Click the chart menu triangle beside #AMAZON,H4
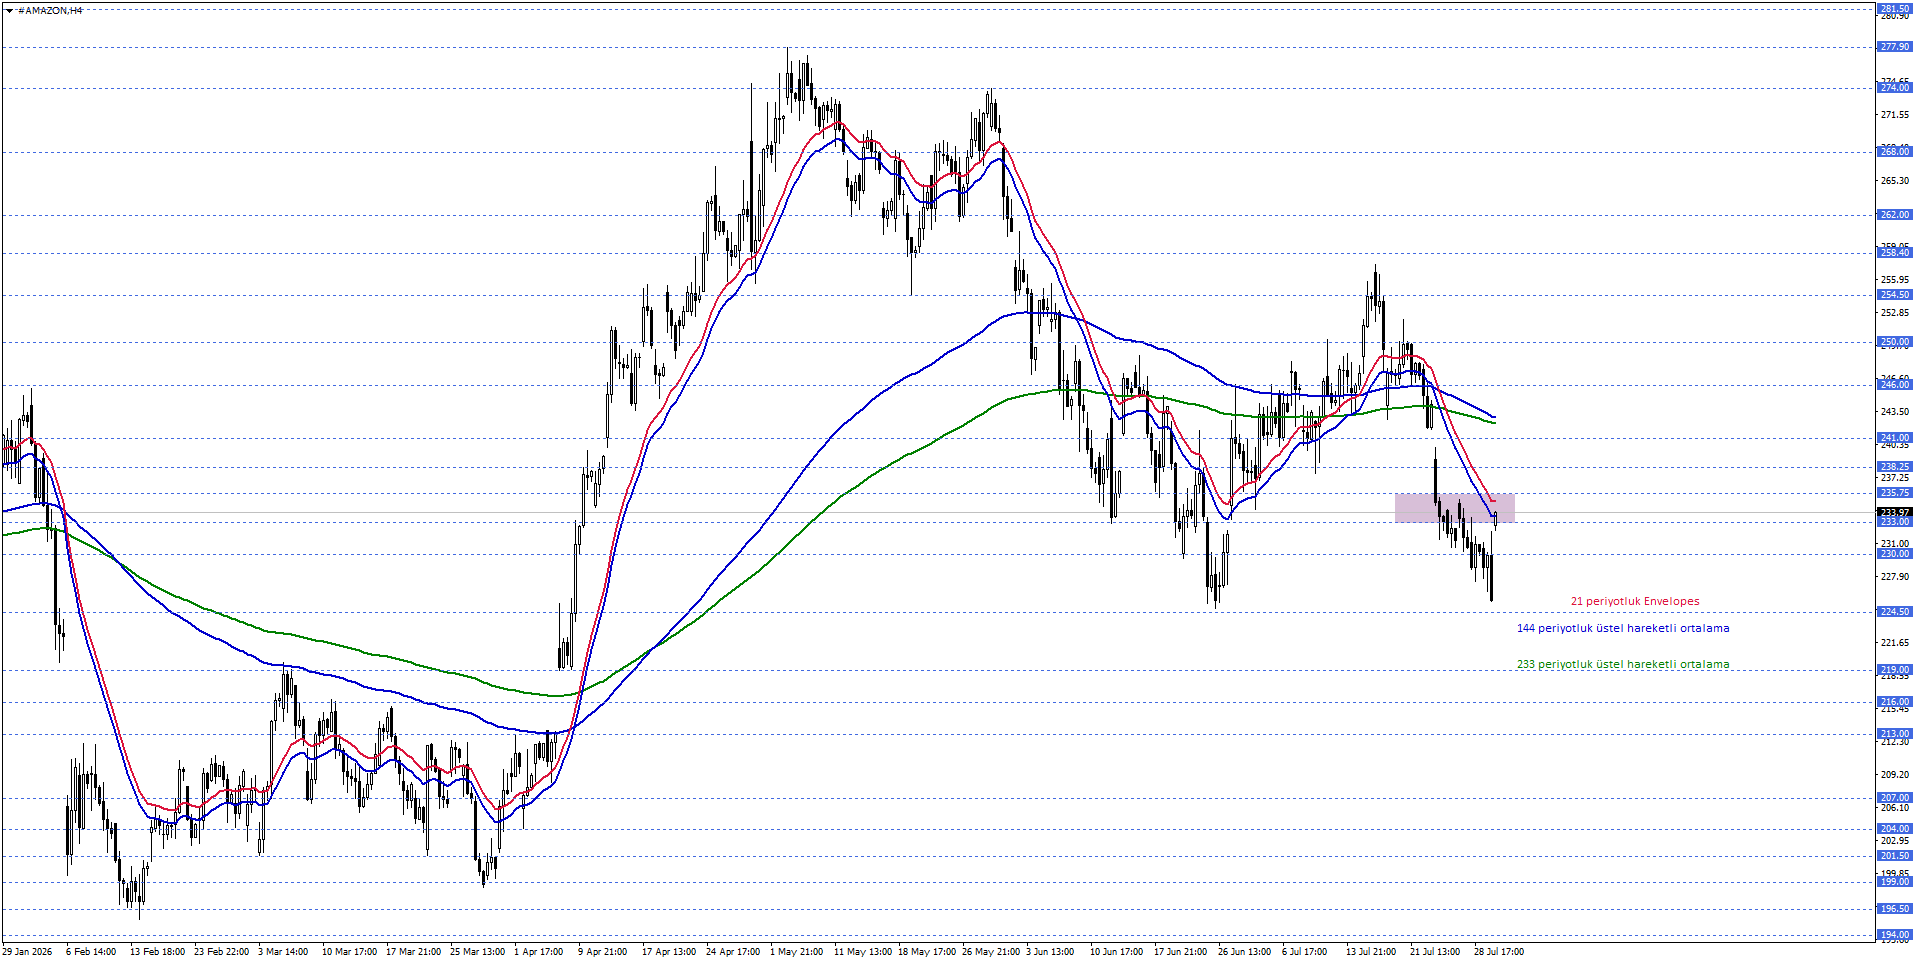This screenshot has height=963, width=1916. (x=9, y=10)
